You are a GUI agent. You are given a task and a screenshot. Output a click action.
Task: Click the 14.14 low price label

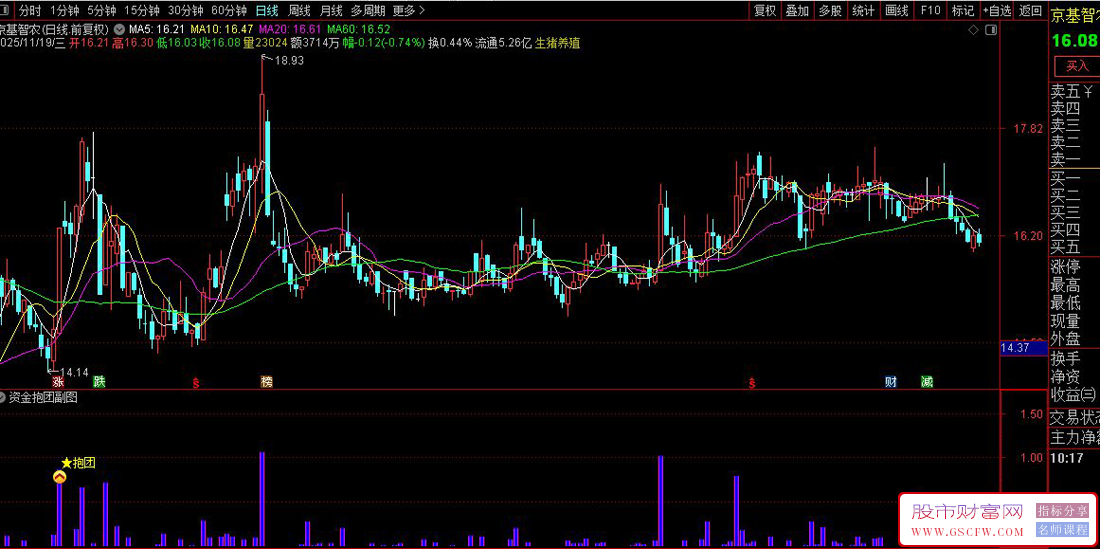click(x=74, y=372)
